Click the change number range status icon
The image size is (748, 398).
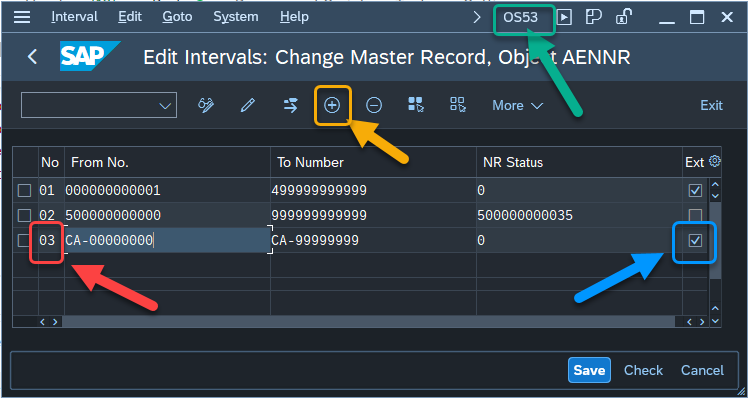point(291,105)
